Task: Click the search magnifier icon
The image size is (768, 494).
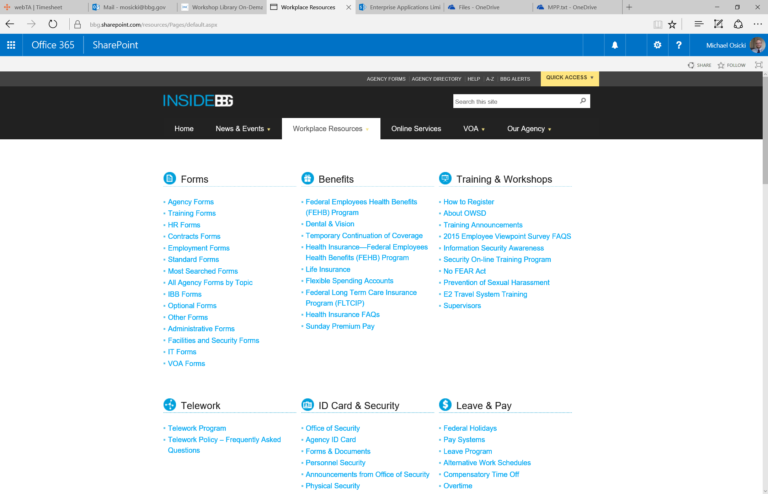Action: coord(583,101)
